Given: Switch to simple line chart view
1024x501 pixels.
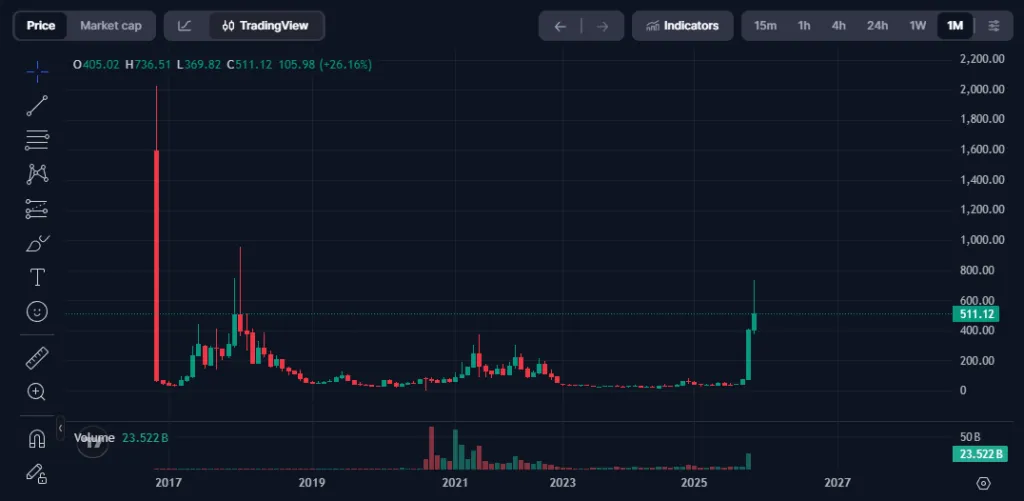Looking at the screenshot, I should [x=185, y=26].
